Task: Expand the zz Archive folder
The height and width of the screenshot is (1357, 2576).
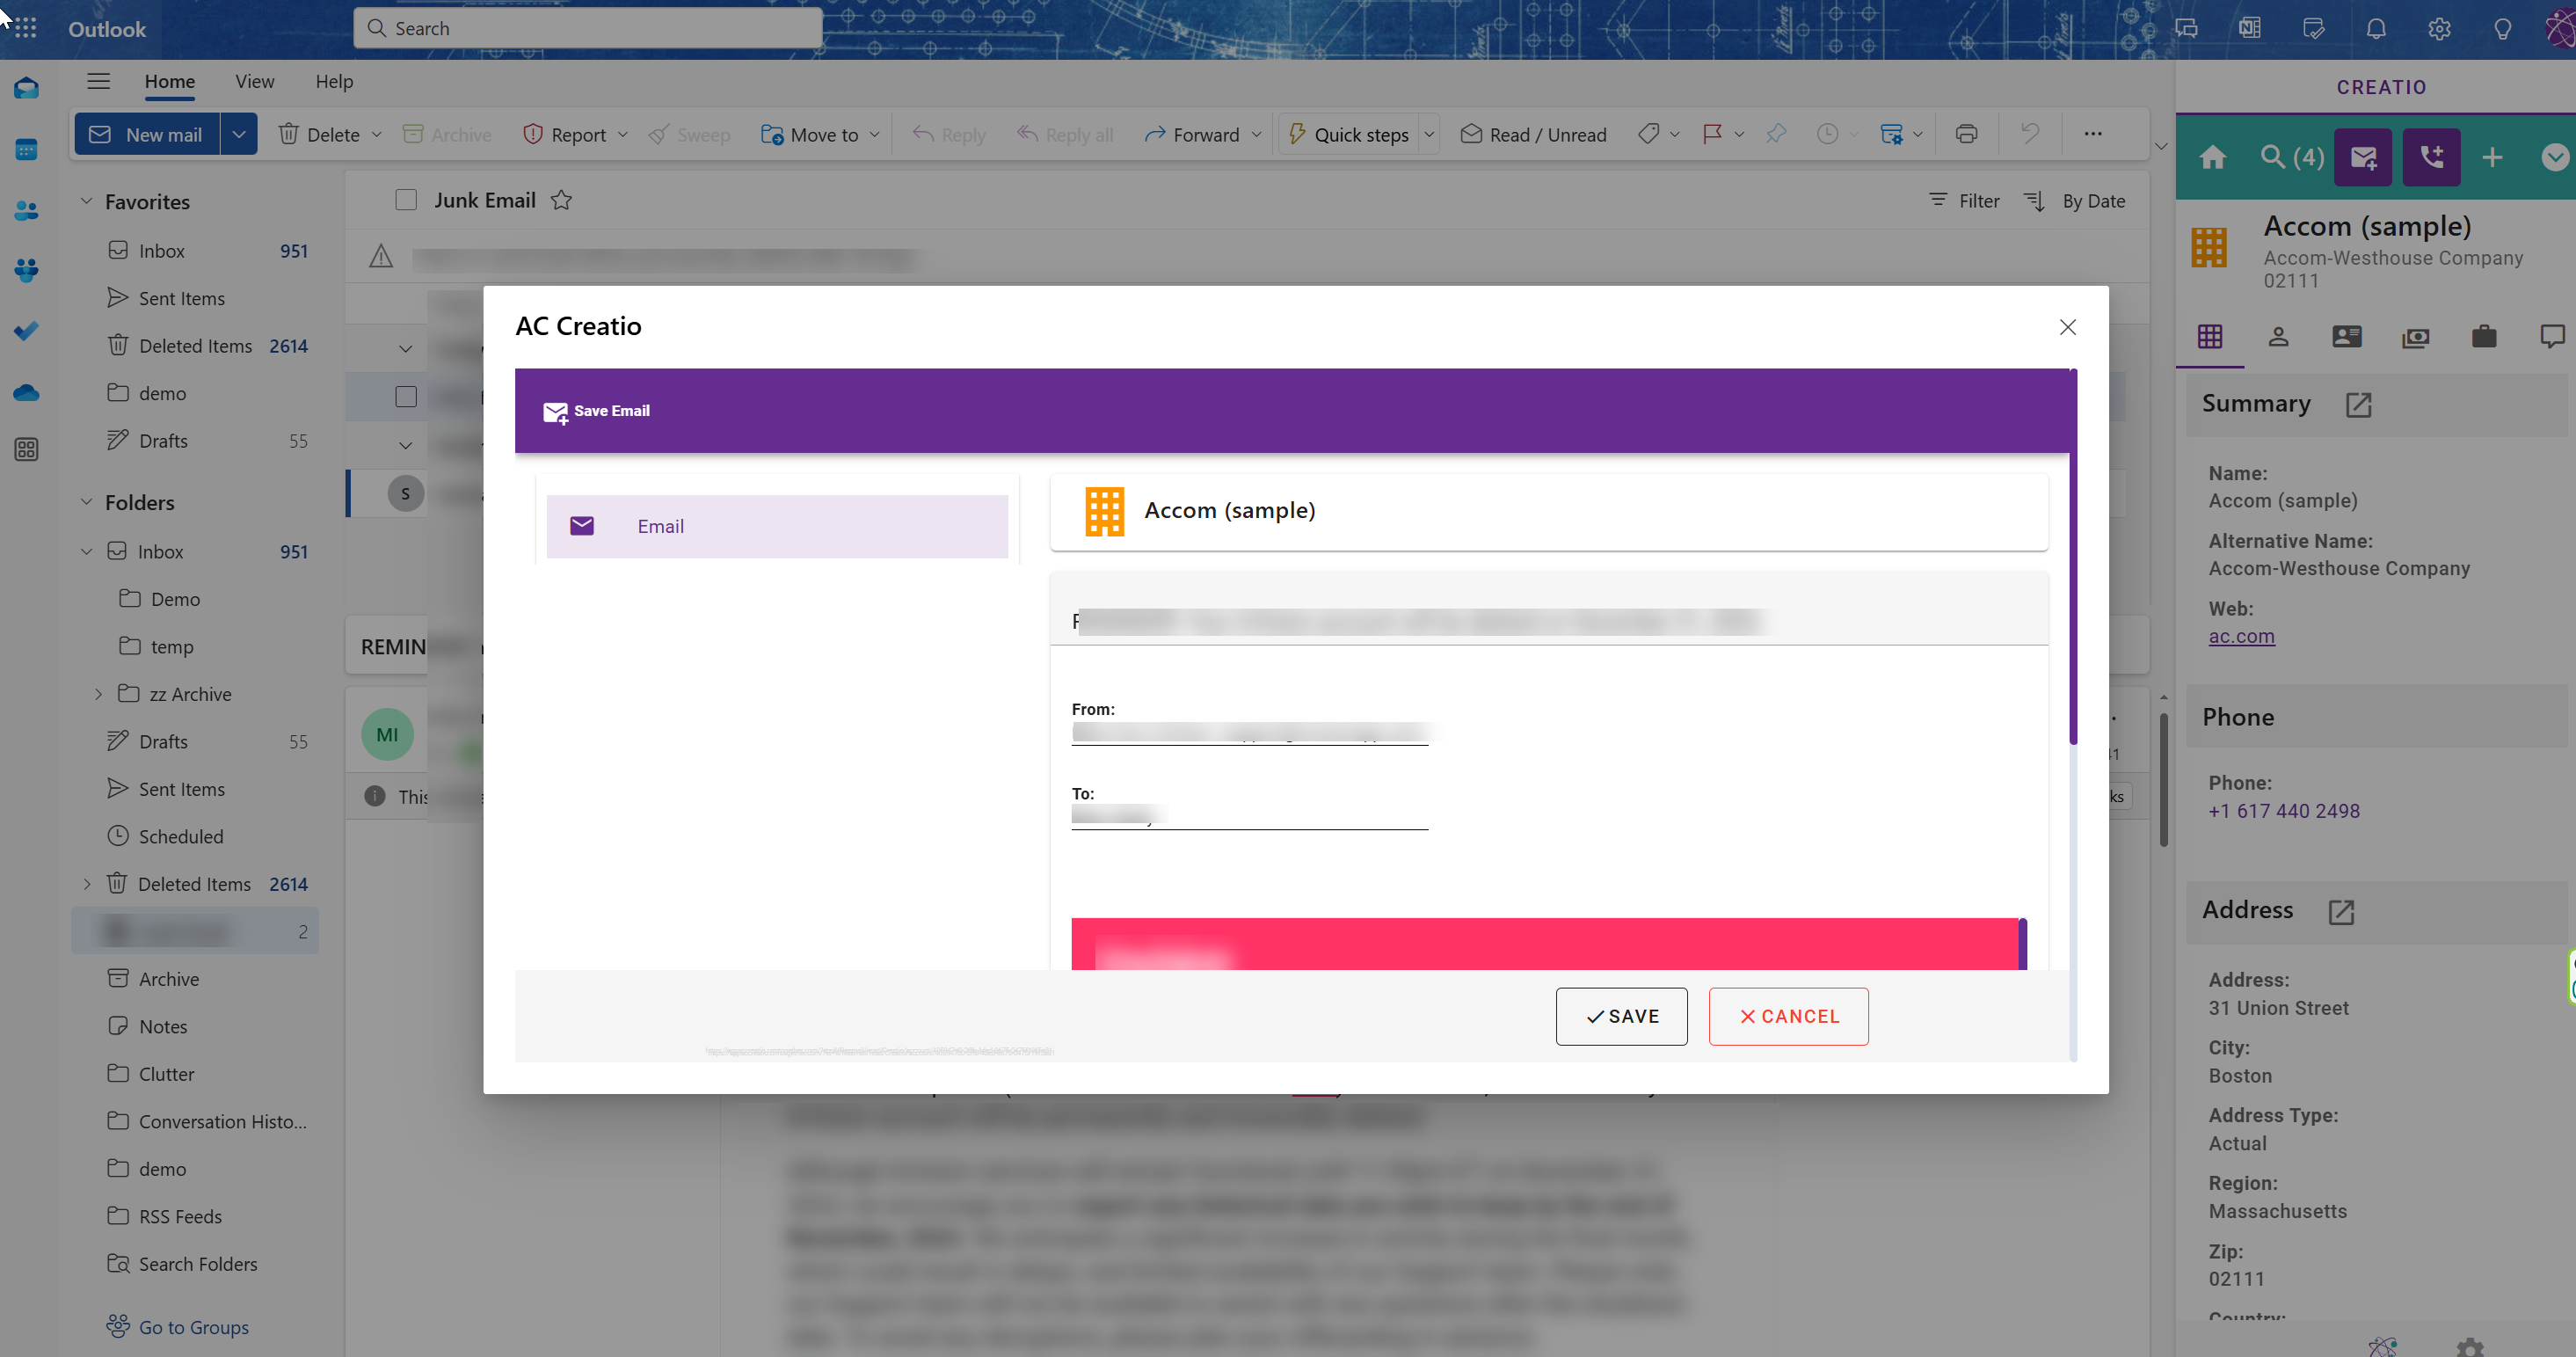Action: tap(98, 694)
